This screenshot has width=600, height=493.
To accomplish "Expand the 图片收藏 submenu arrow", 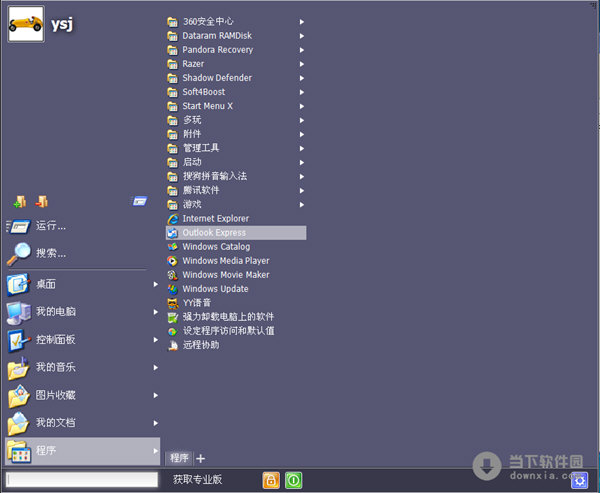I will point(155,395).
